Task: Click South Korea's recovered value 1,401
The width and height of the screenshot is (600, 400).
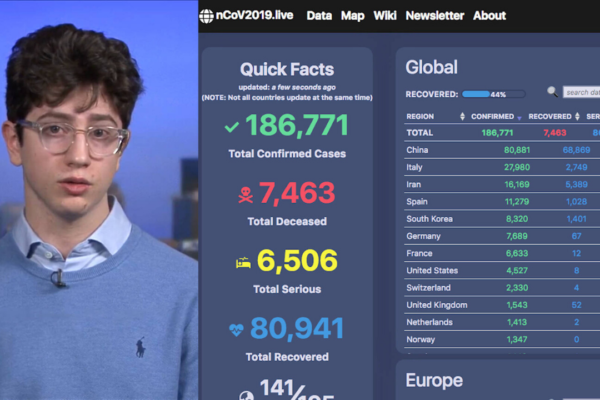Action: (576, 219)
